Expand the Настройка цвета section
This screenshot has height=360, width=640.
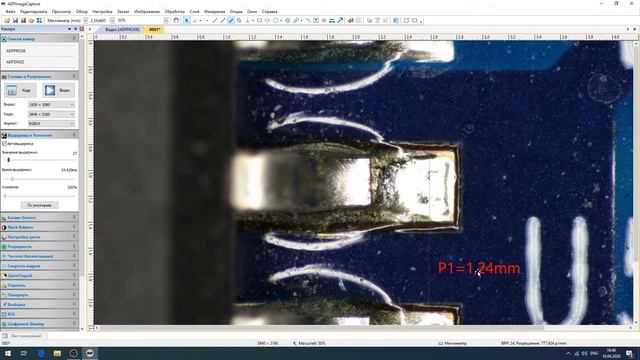point(39,237)
